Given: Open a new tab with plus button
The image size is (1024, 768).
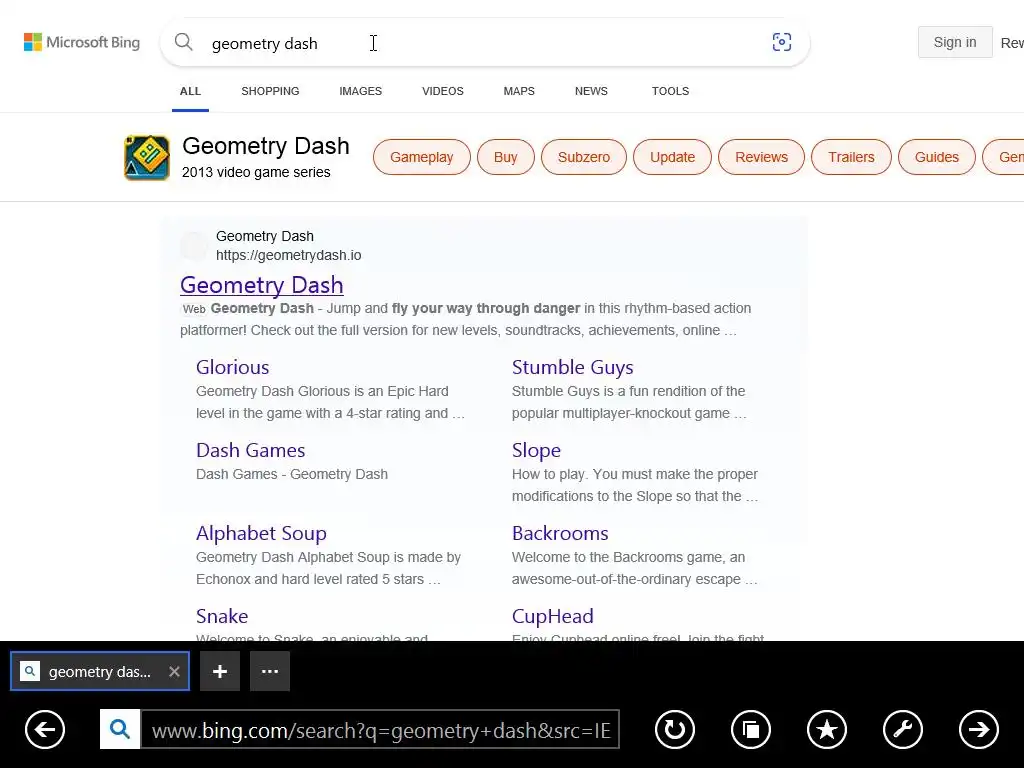Looking at the screenshot, I should [x=220, y=671].
